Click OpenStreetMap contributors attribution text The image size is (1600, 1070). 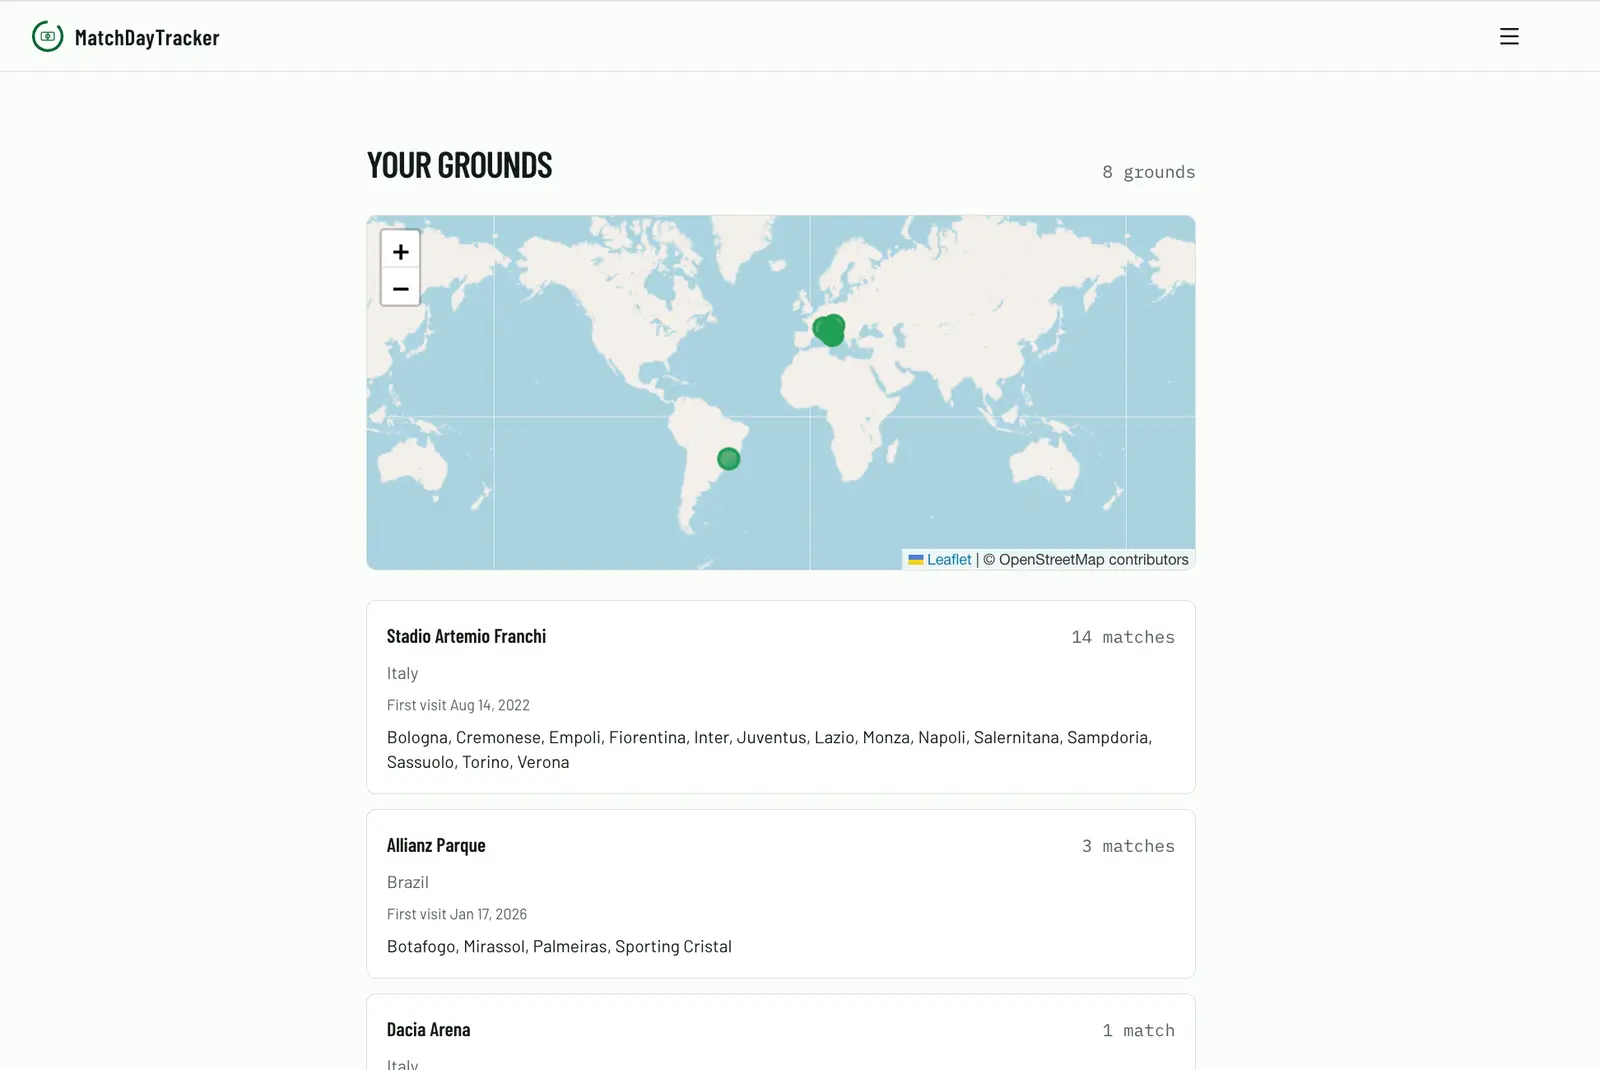coord(1086,560)
